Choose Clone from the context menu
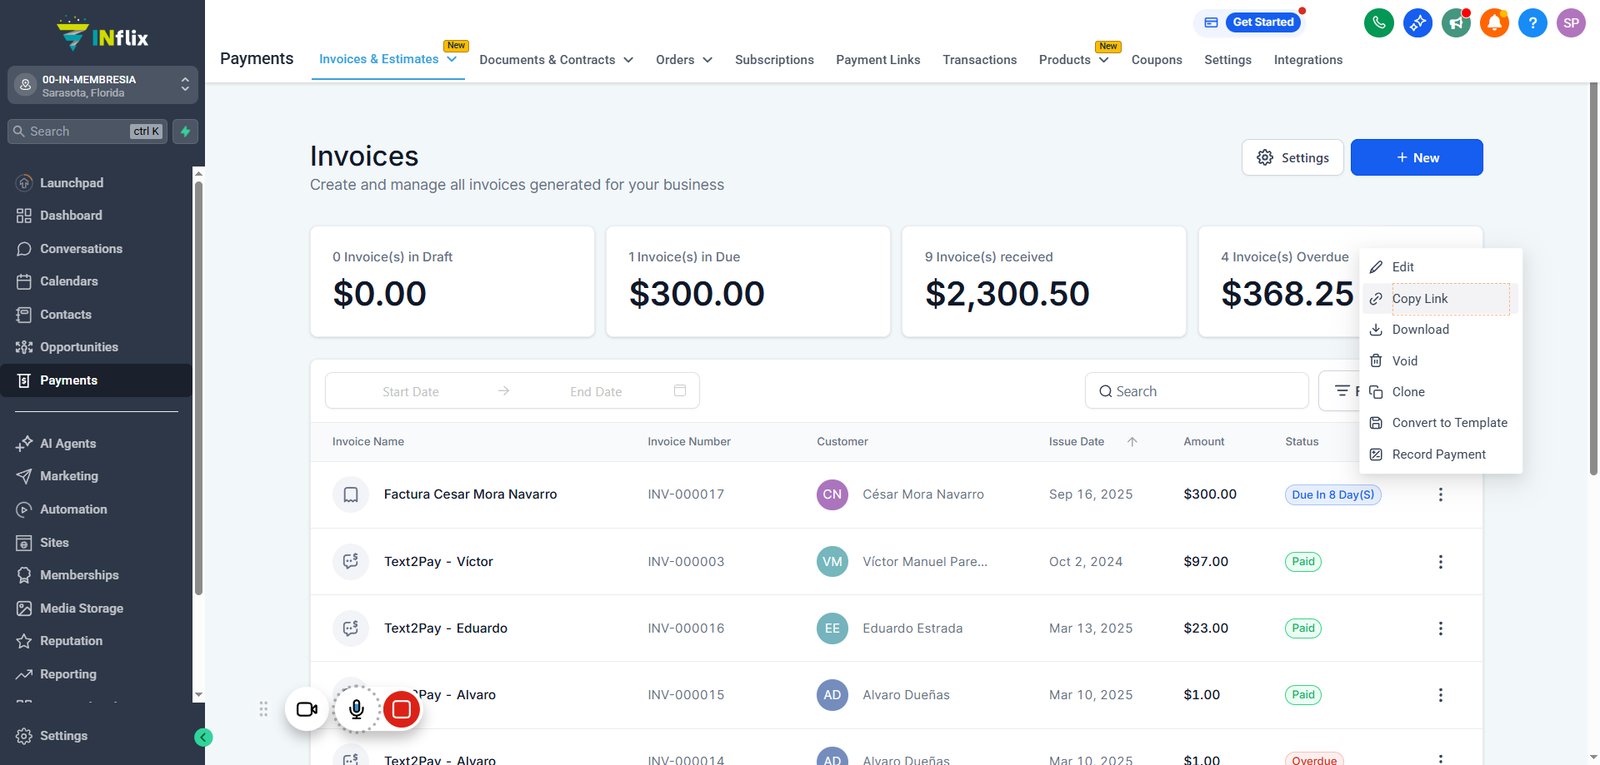This screenshot has height=765, width=1600. pyautogui.click(x=1440, y=392)
